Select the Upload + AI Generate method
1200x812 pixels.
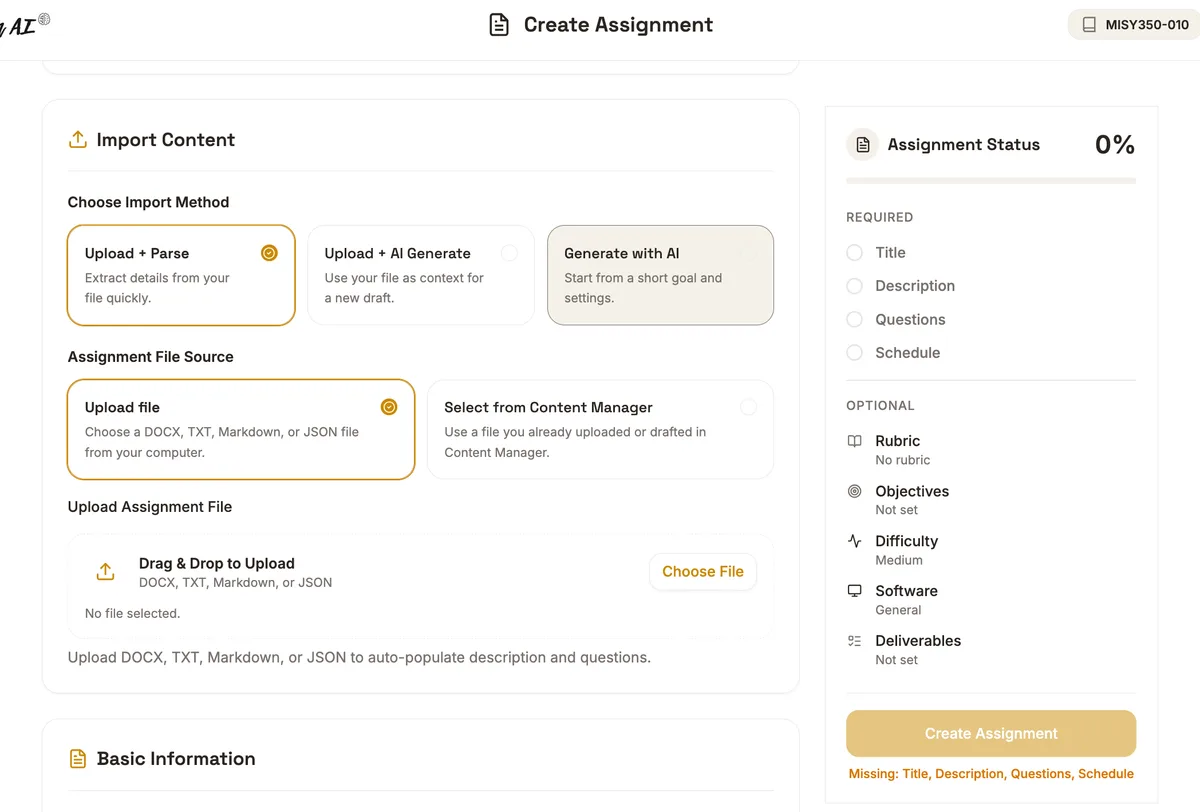tap(421, 275)
